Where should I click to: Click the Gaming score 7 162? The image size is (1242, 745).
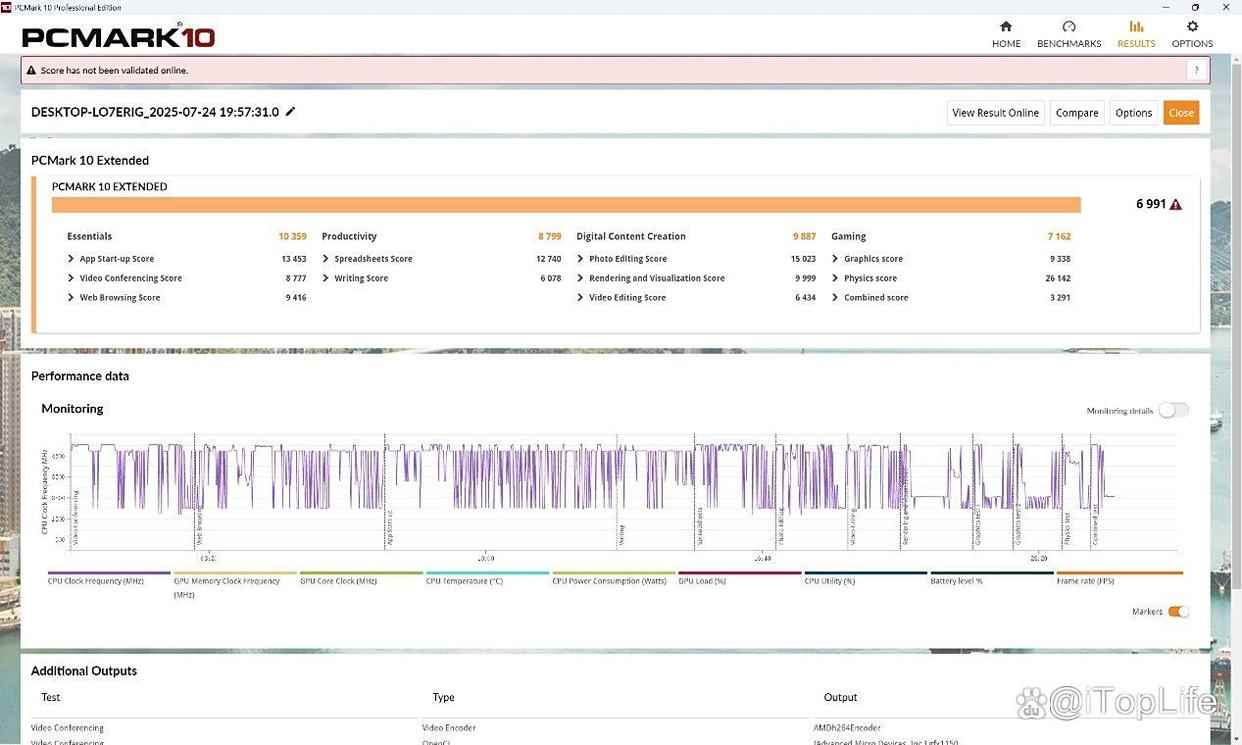click(1059, 237)
